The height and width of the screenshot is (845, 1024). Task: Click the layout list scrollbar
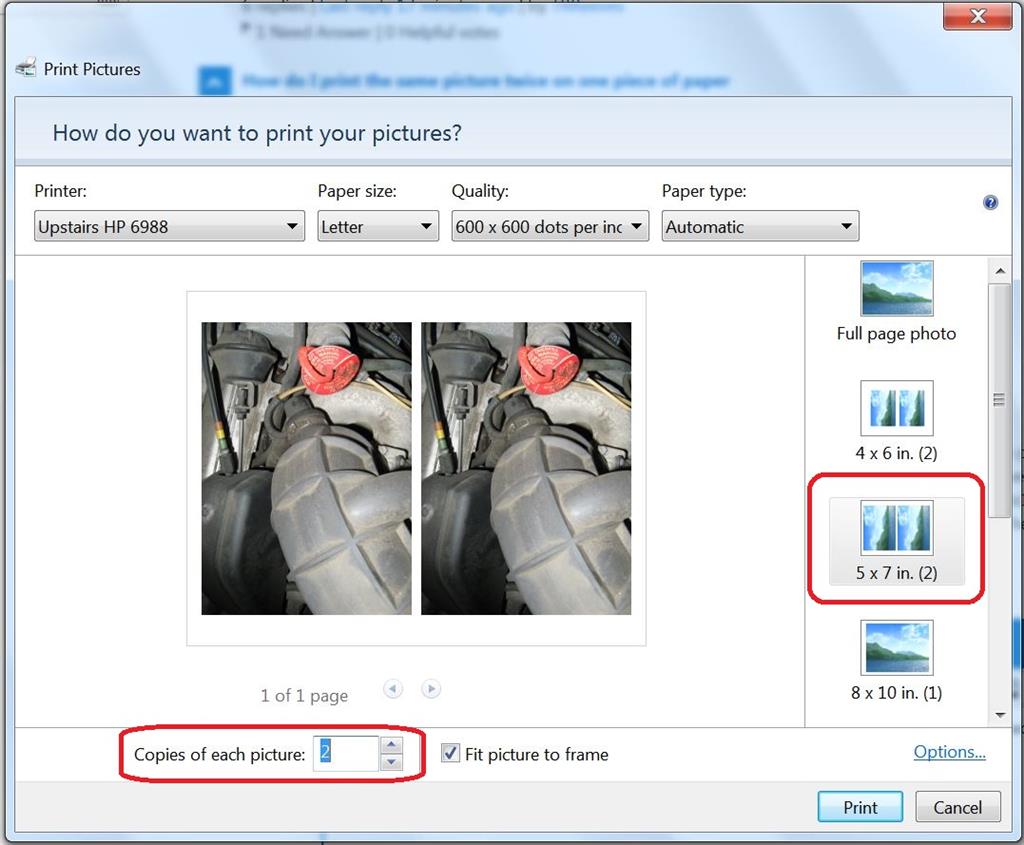999,400
